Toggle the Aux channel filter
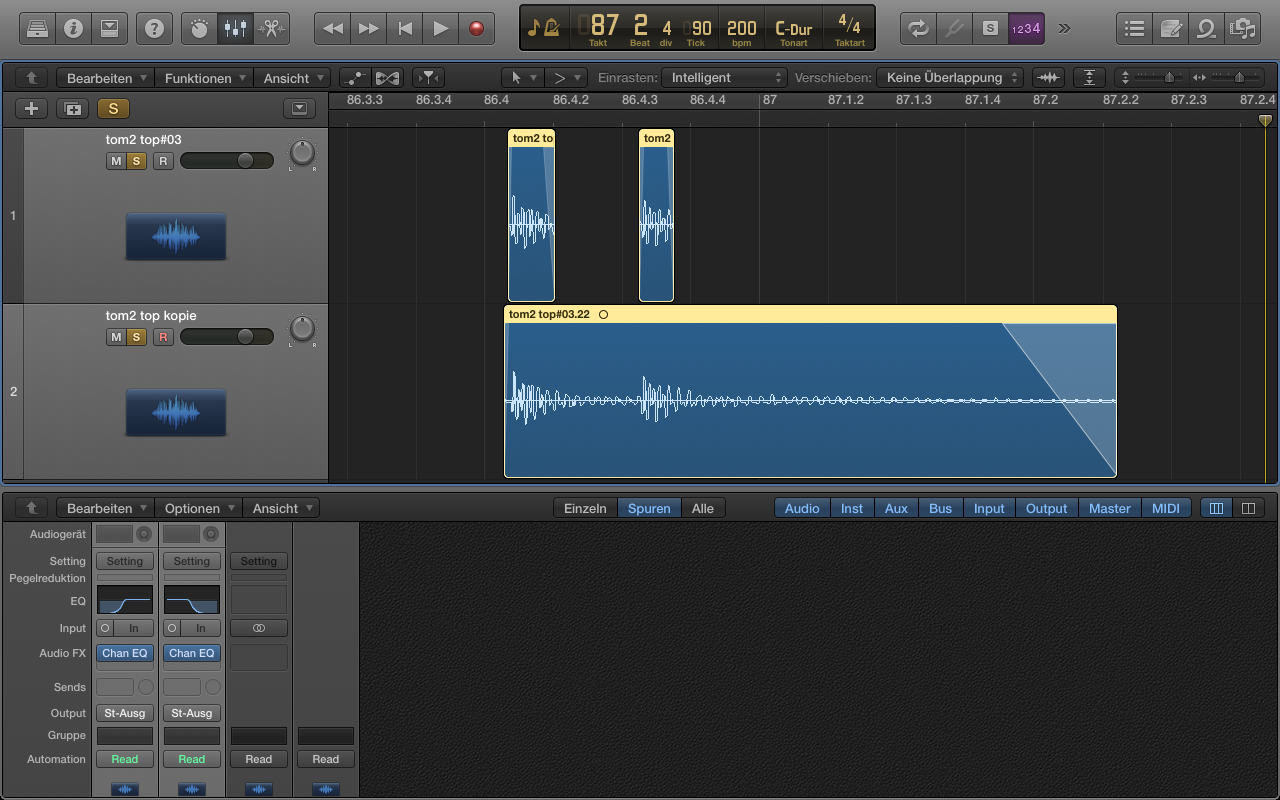 pos(896,508)
